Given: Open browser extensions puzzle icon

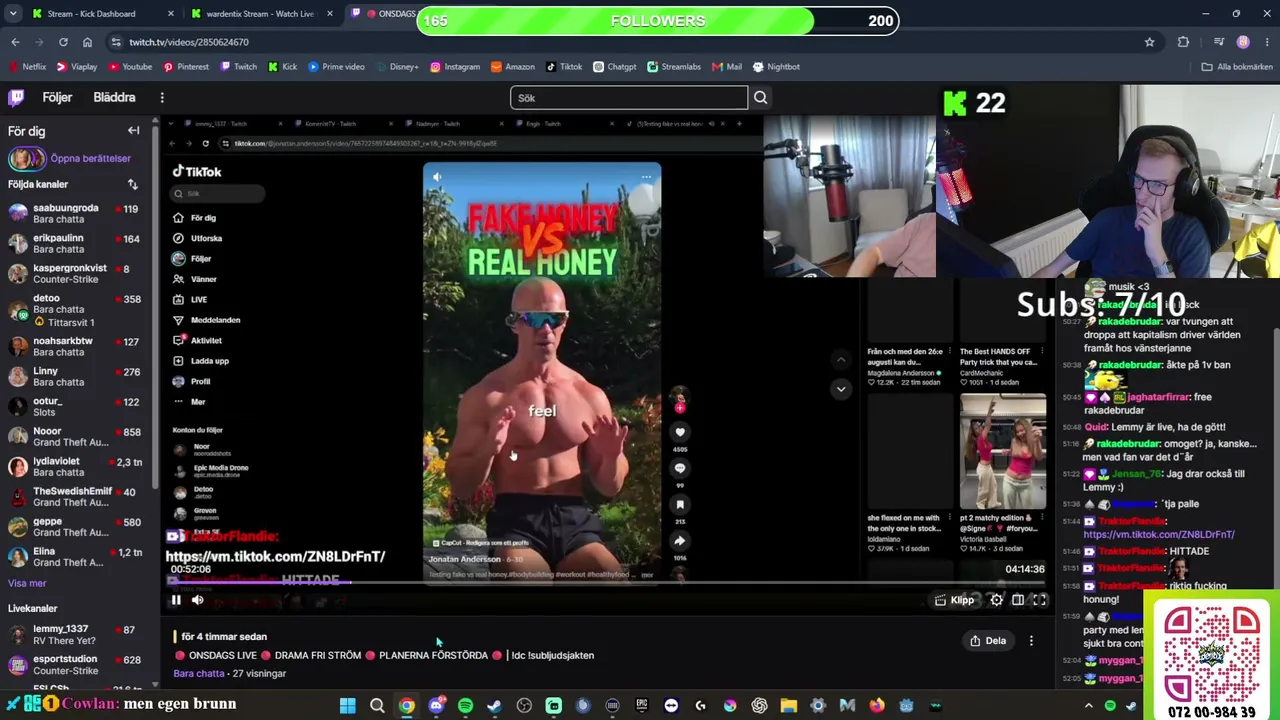Looking at the screenshot, I should click(1184, 42).
